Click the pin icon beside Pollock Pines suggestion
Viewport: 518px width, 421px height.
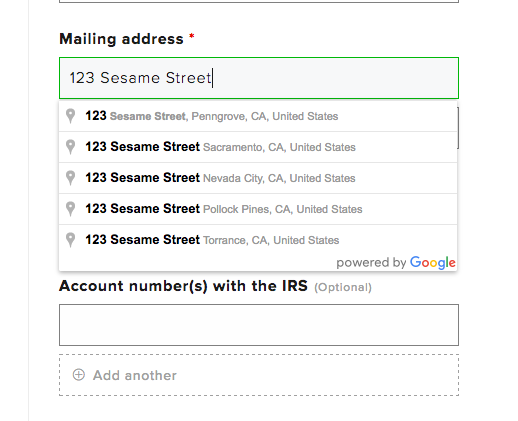click(70, 209)
